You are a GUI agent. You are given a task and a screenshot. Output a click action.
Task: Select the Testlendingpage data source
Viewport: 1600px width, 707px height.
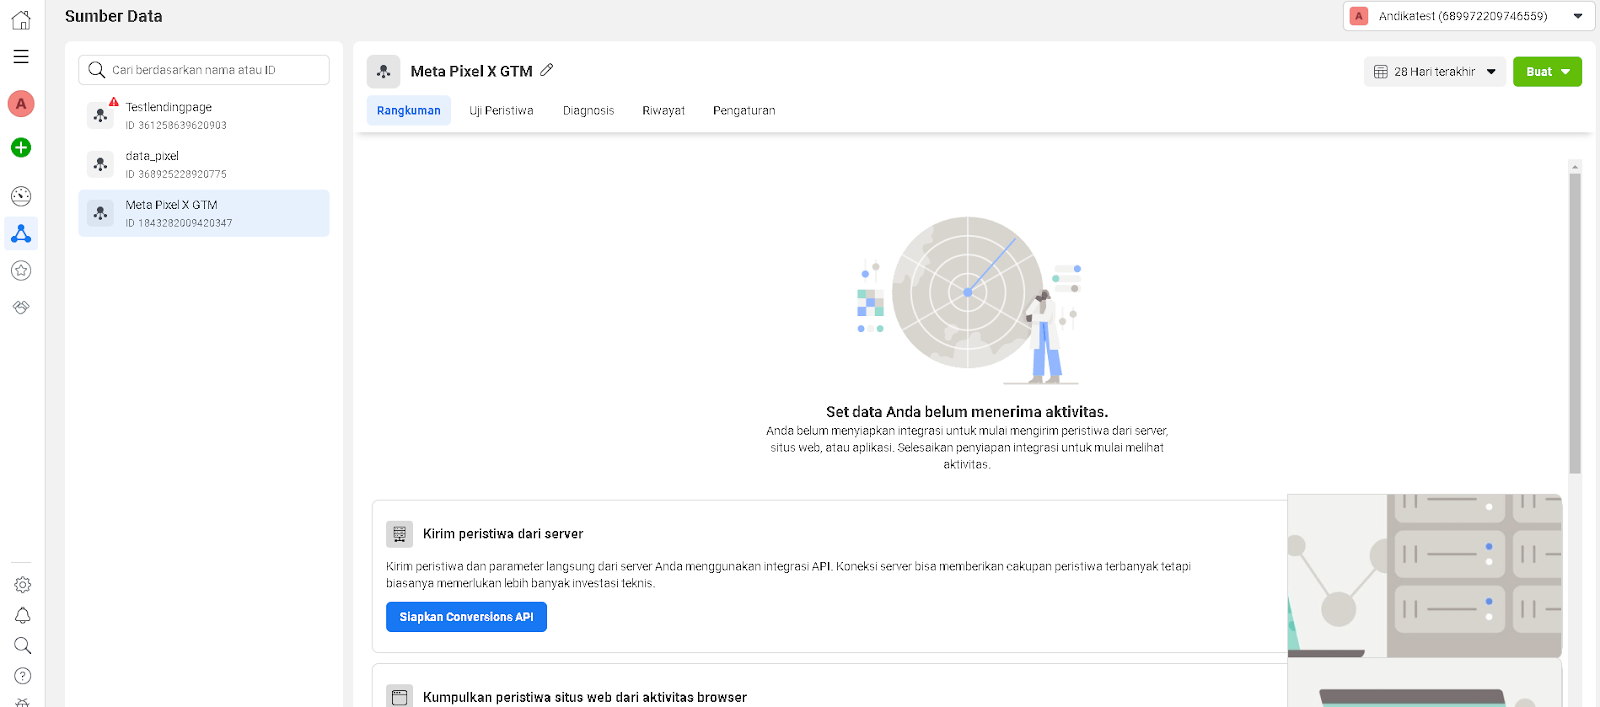(x=204, y=116)
